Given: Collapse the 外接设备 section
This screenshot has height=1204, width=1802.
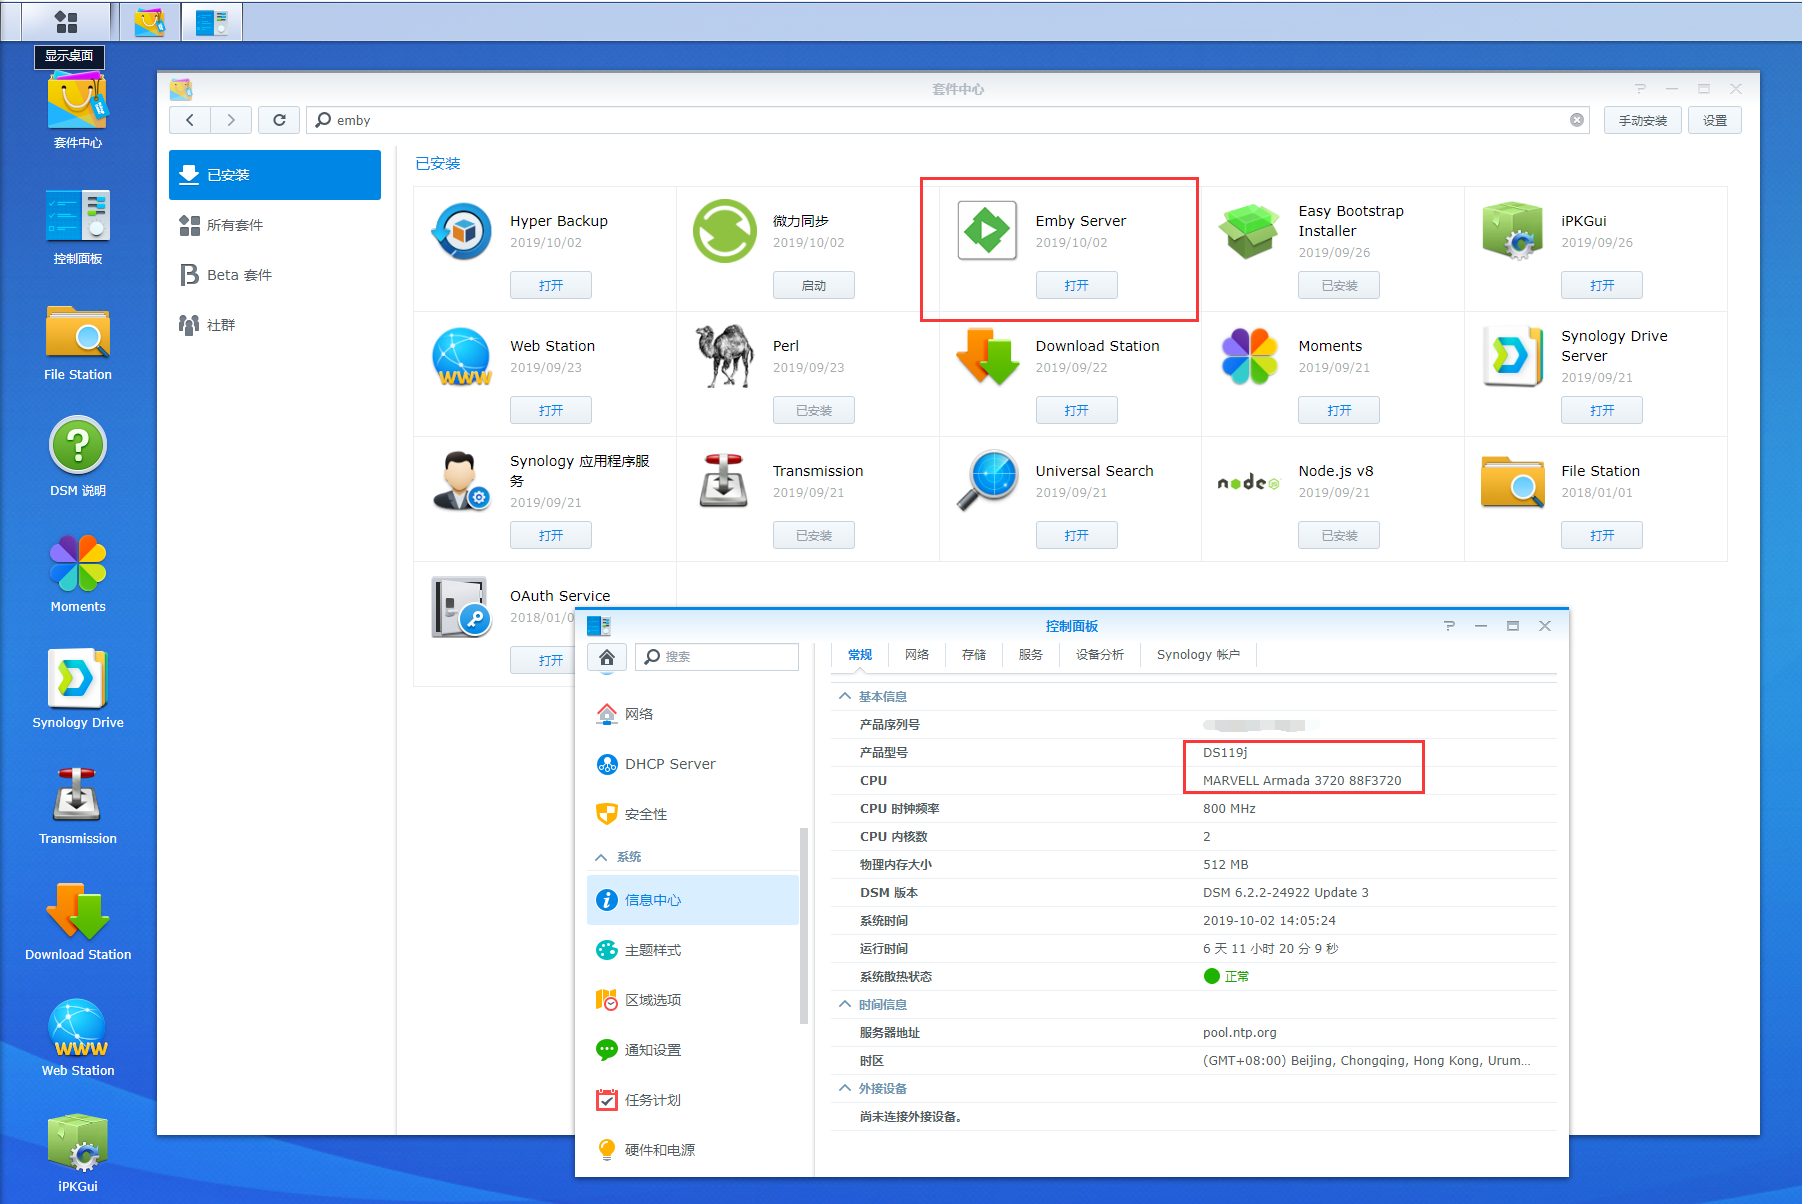Looking at the screenshot, I should (845, 1088).
